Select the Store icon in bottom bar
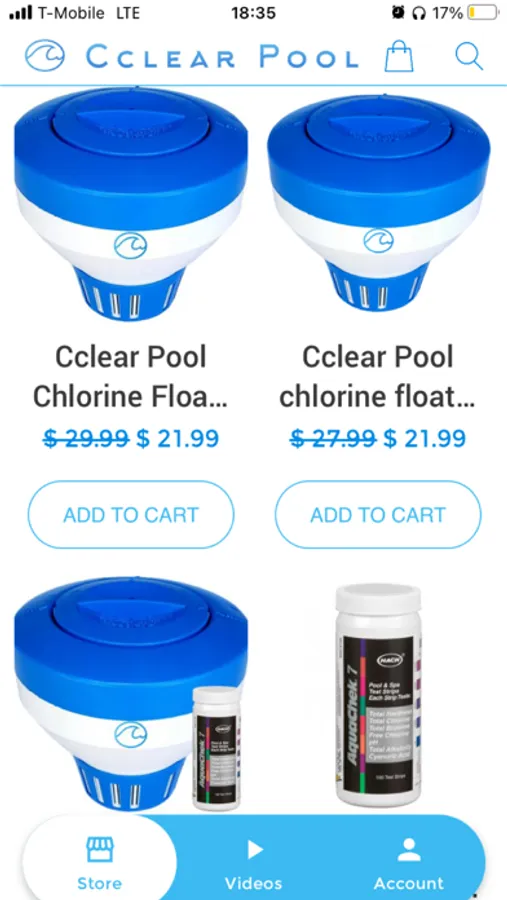The width and height of the screenshot is (507, 900). tap(100, 849)
